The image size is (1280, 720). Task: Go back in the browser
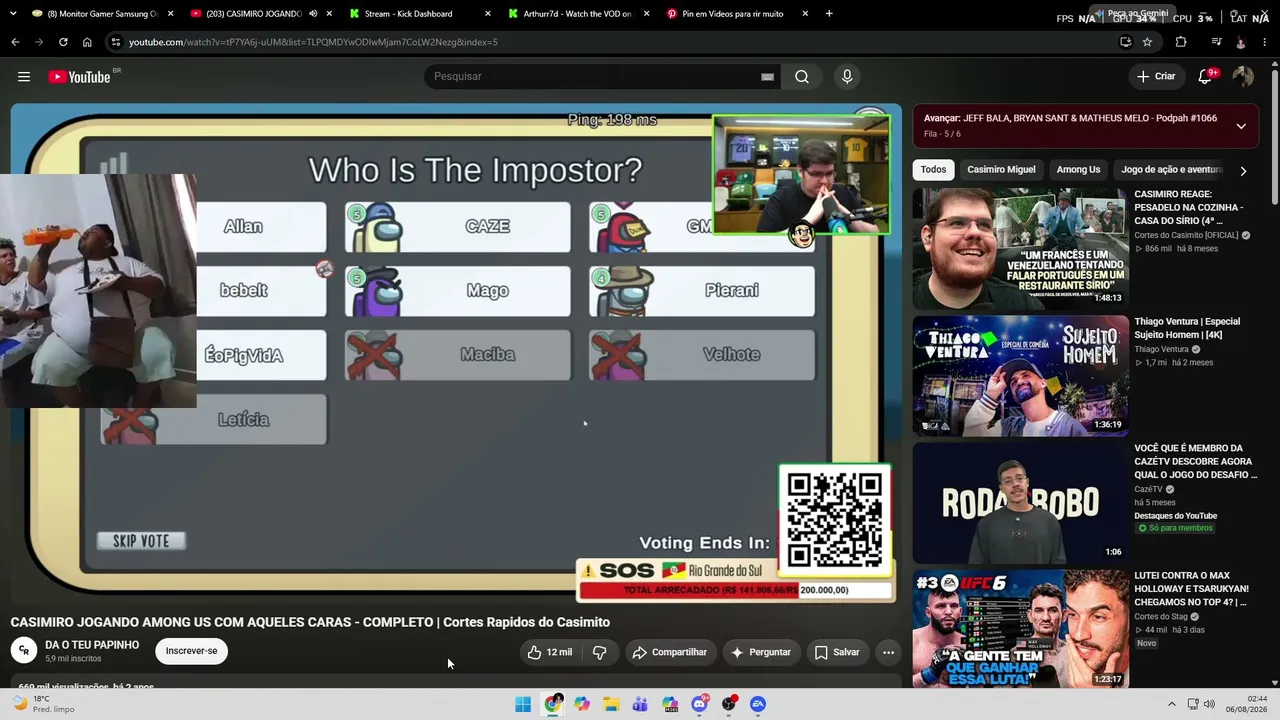click(x=15, y=42)
